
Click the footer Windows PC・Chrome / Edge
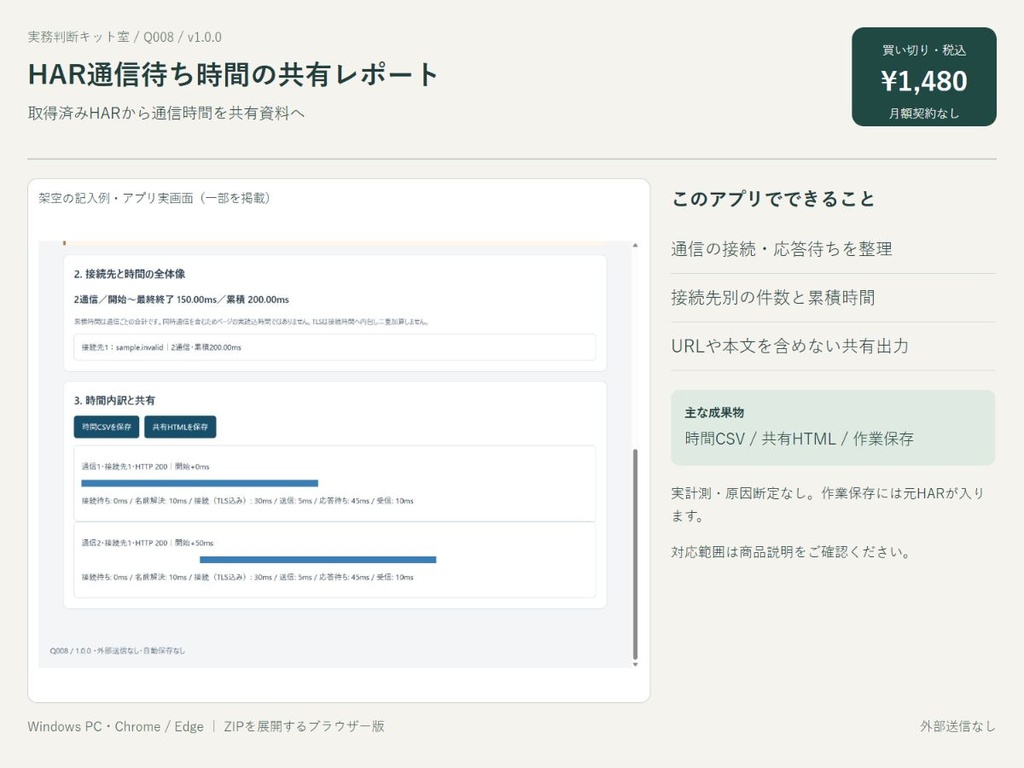116,726
